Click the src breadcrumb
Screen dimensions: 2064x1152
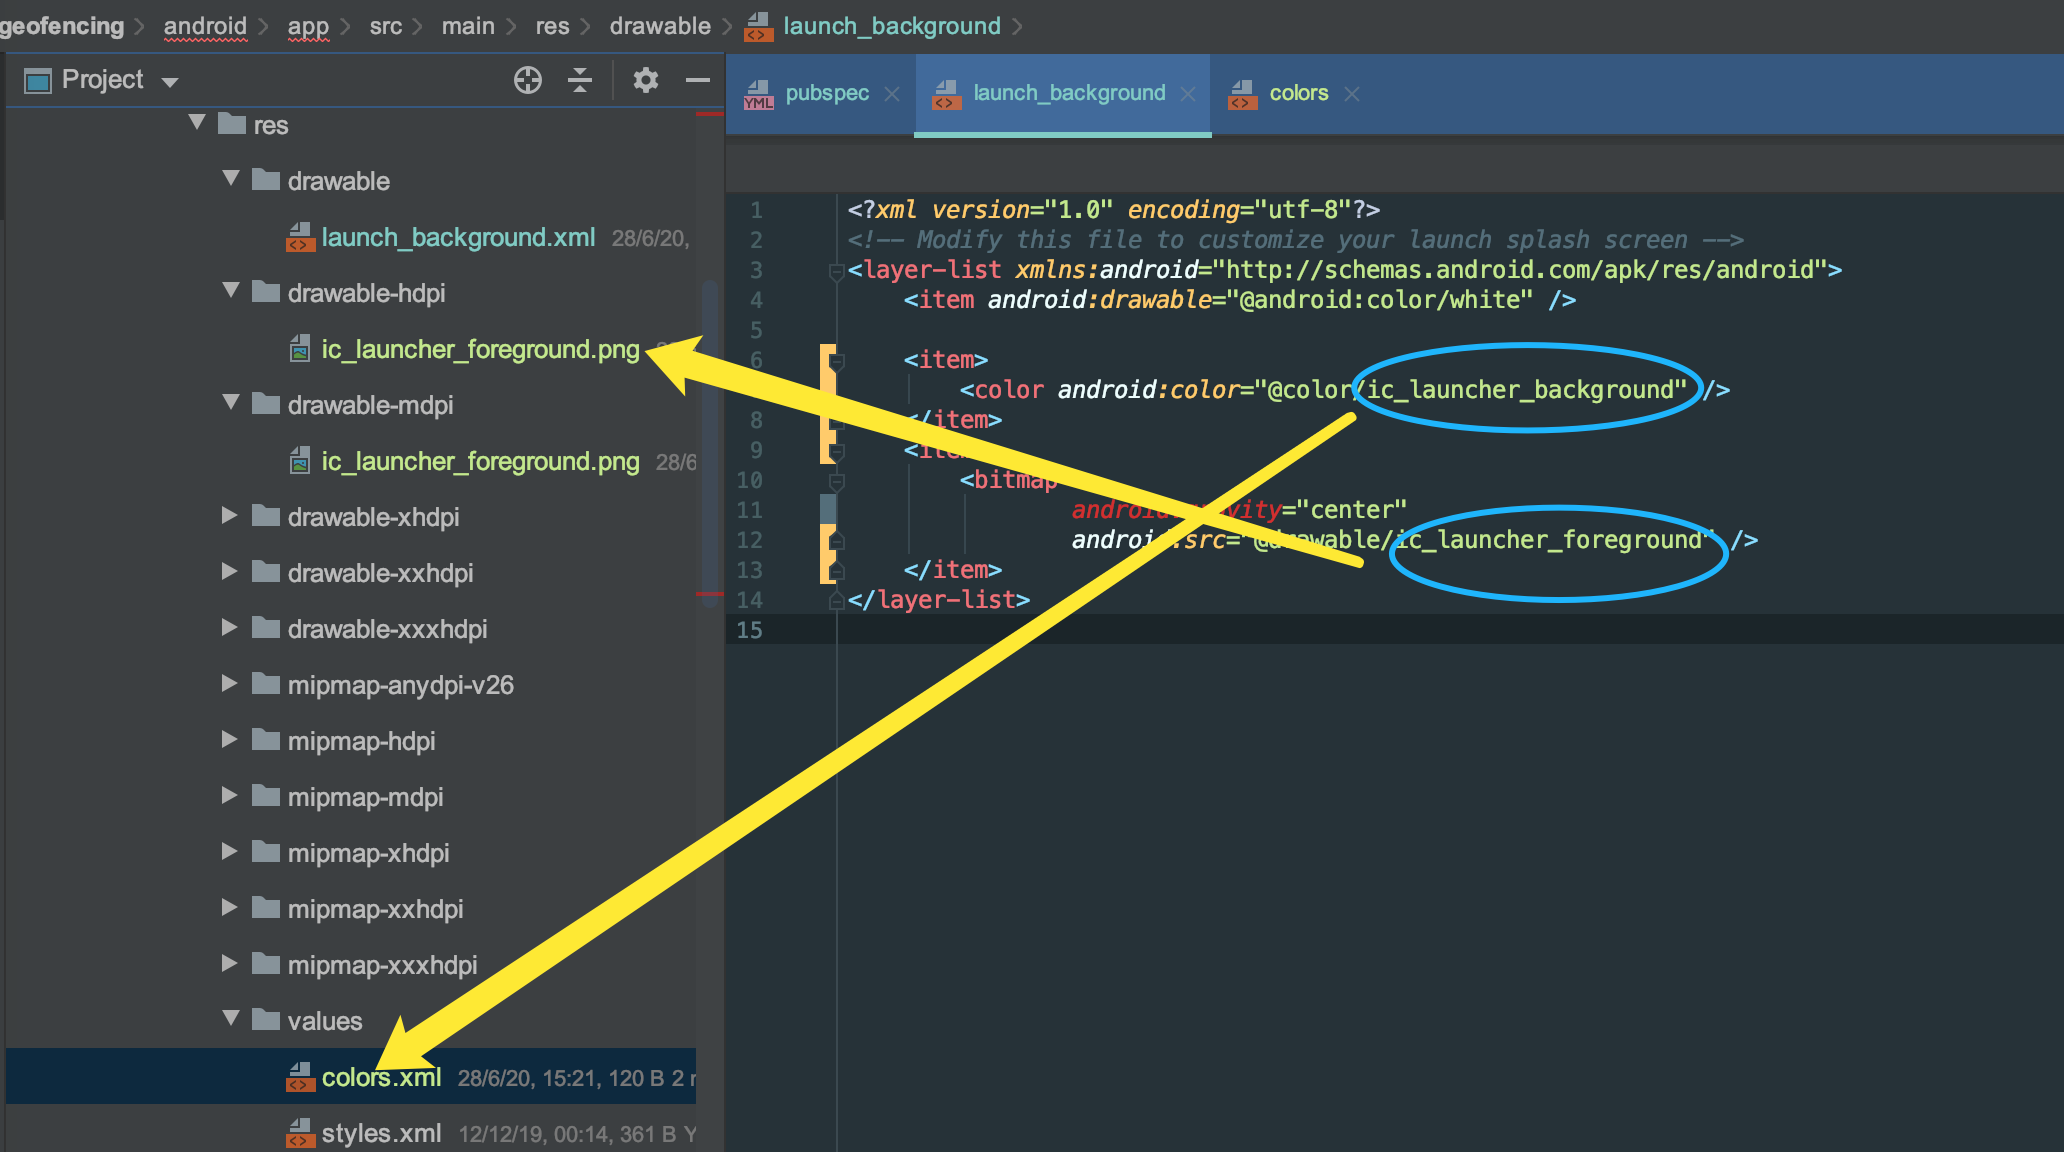(386, 26)
